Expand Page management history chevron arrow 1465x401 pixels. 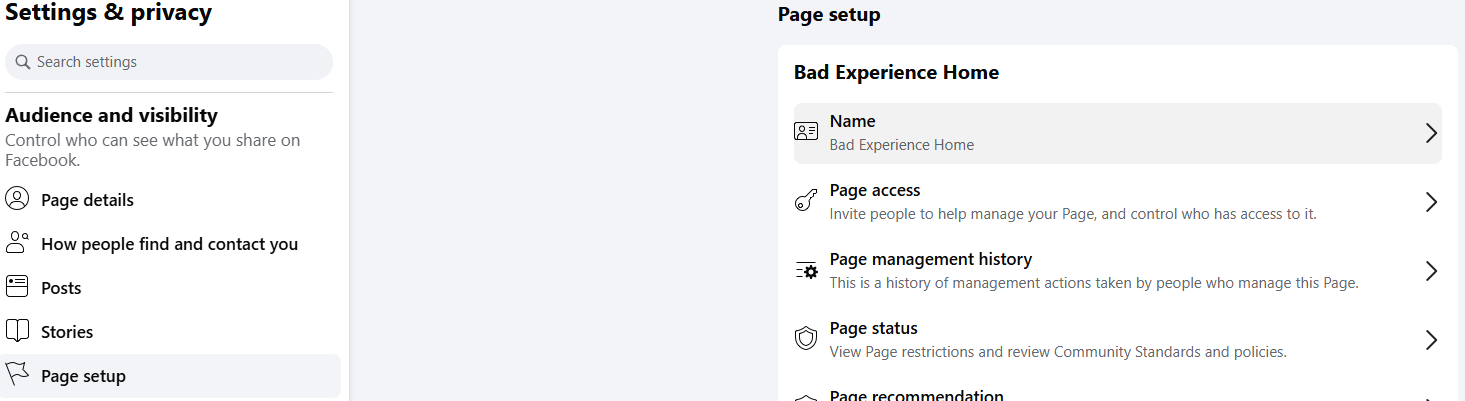1431,271
